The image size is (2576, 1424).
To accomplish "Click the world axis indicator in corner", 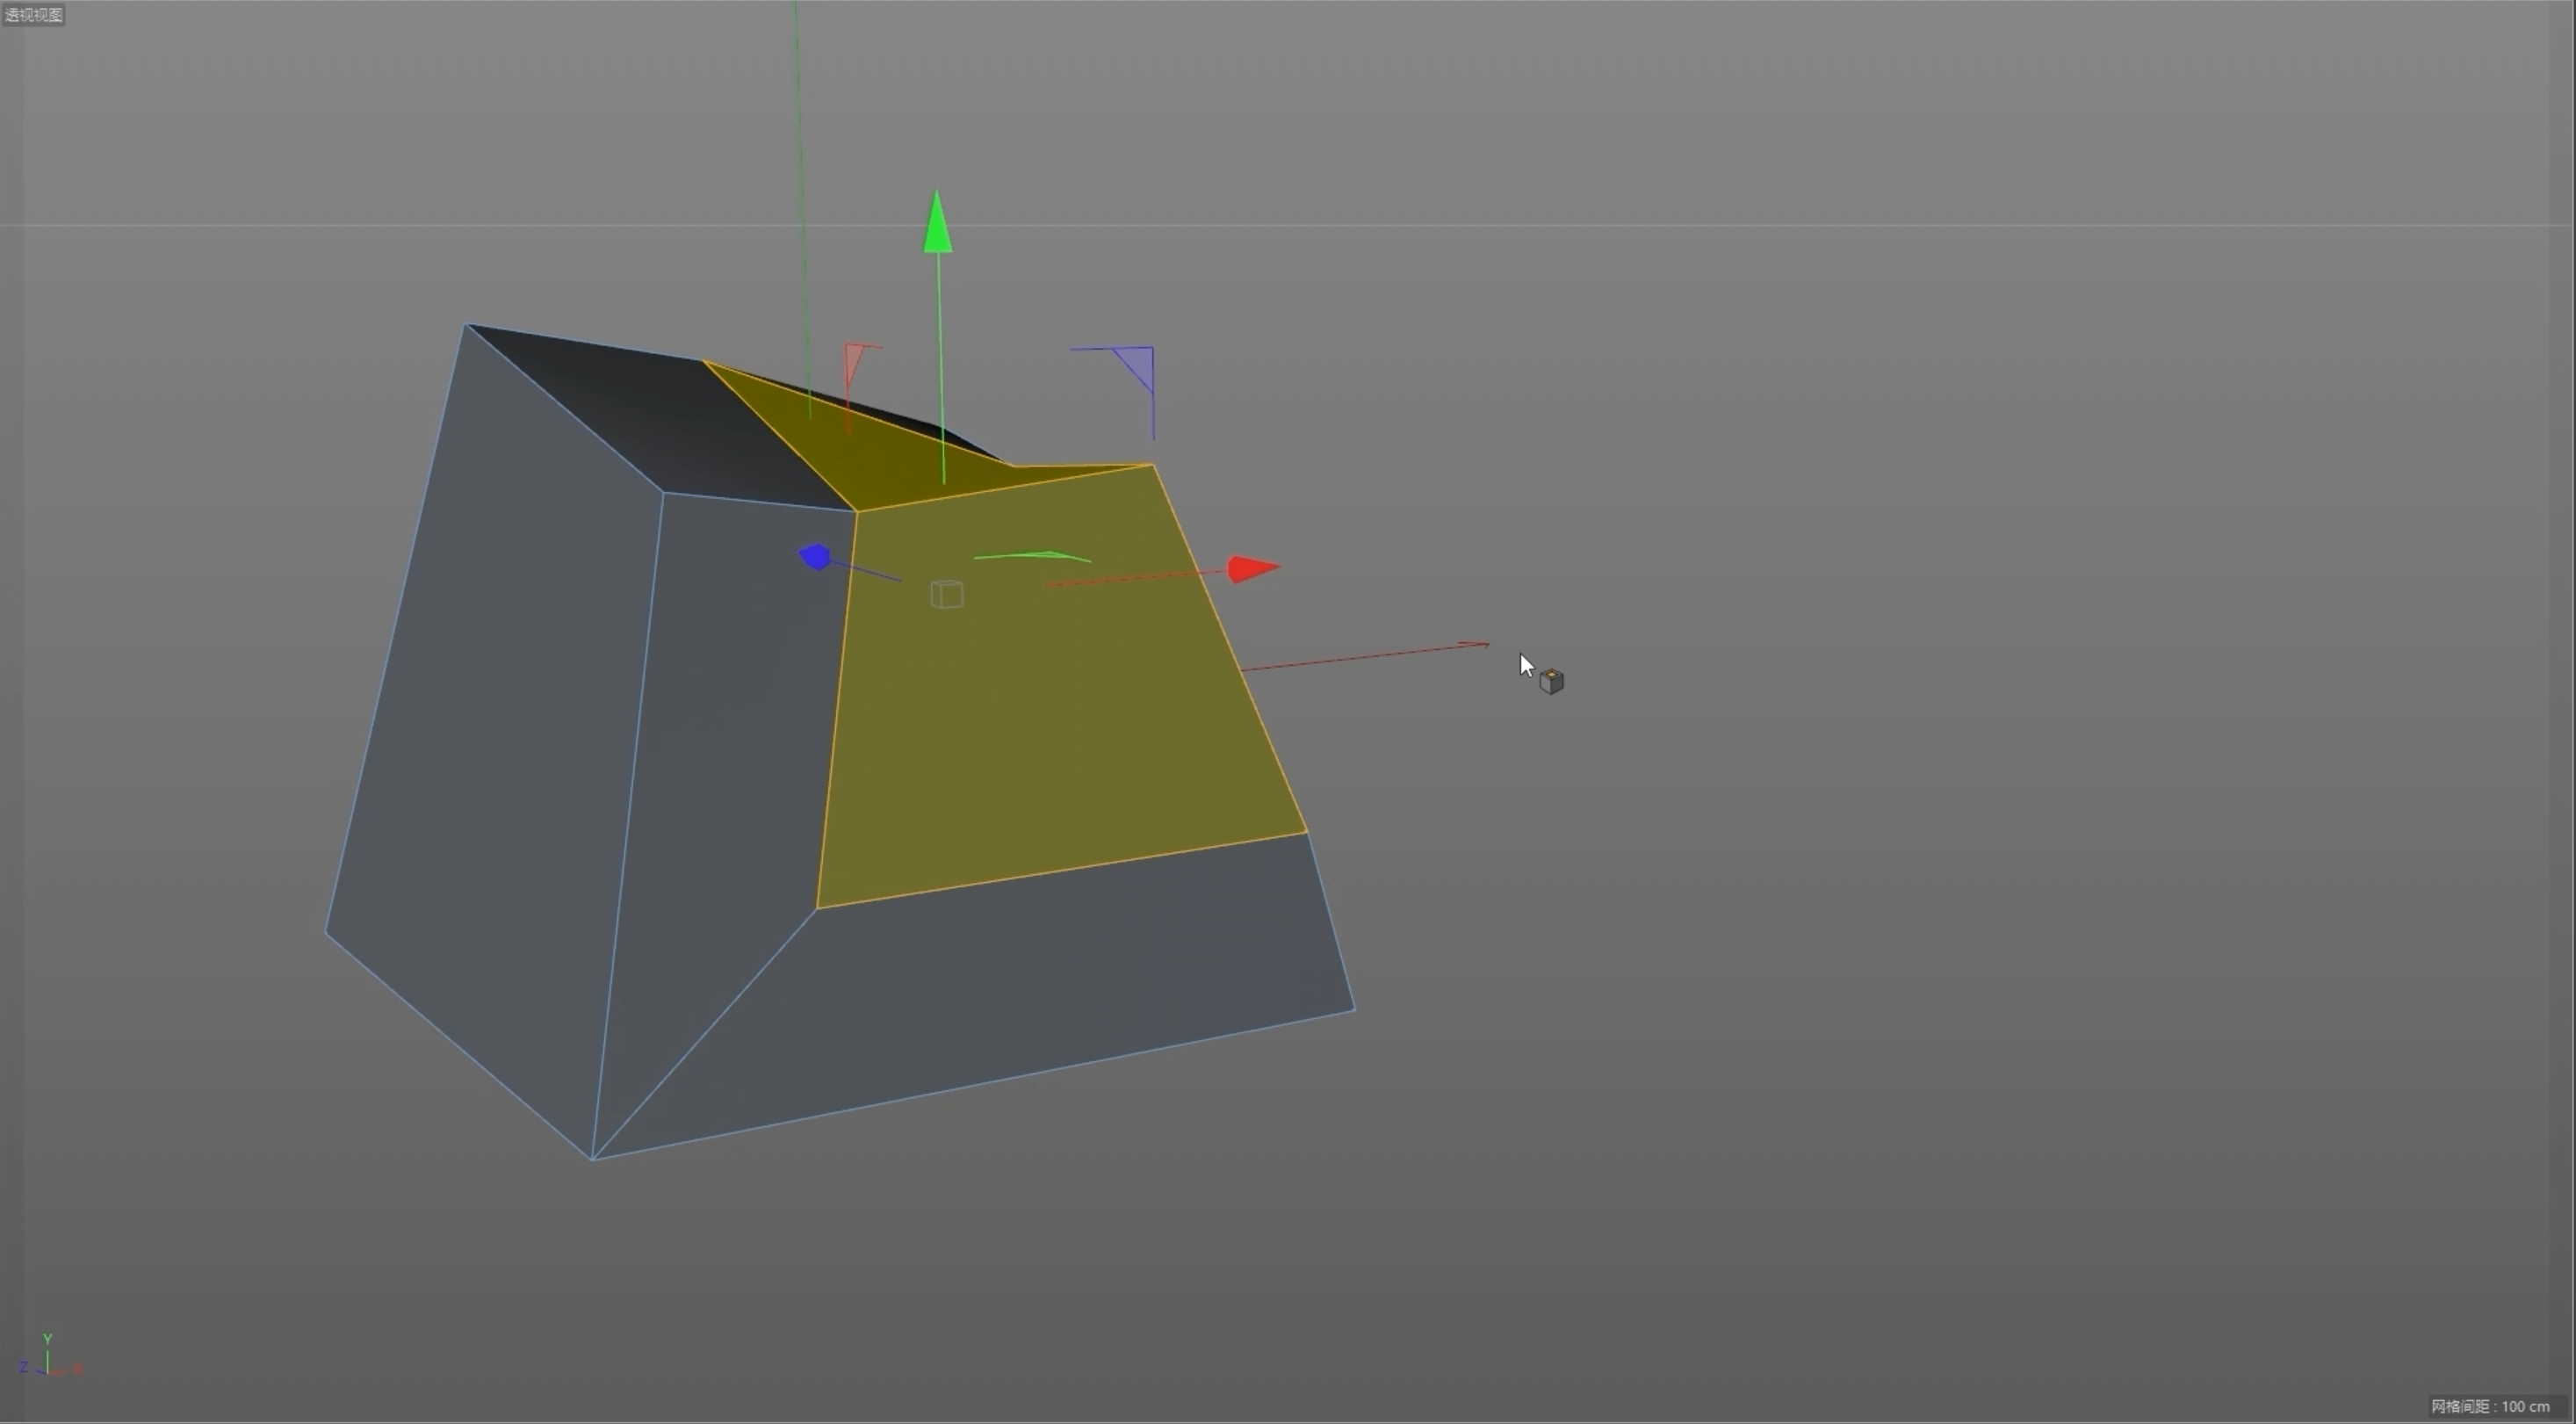I will pyautogui.click(x=48, y=1358).
